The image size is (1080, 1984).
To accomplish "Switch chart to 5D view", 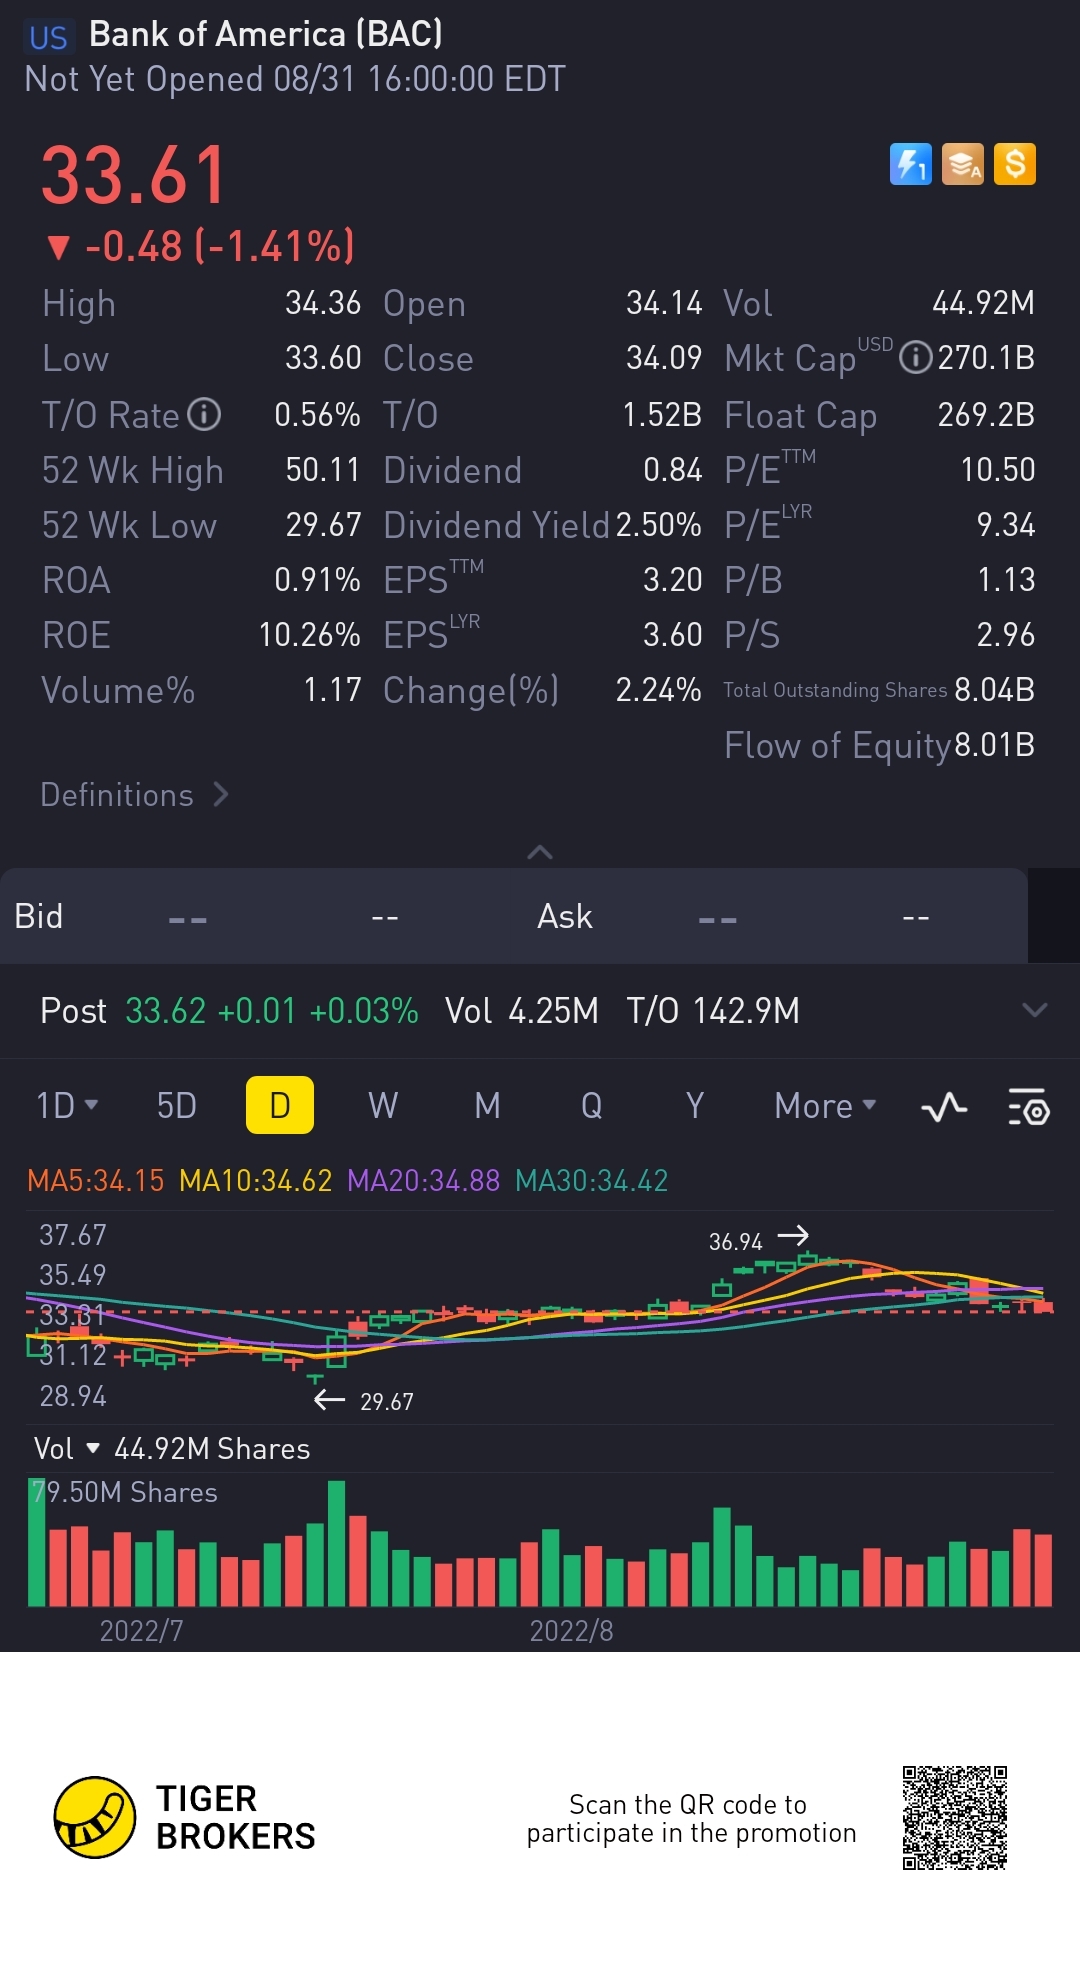I will (177, 1106).
